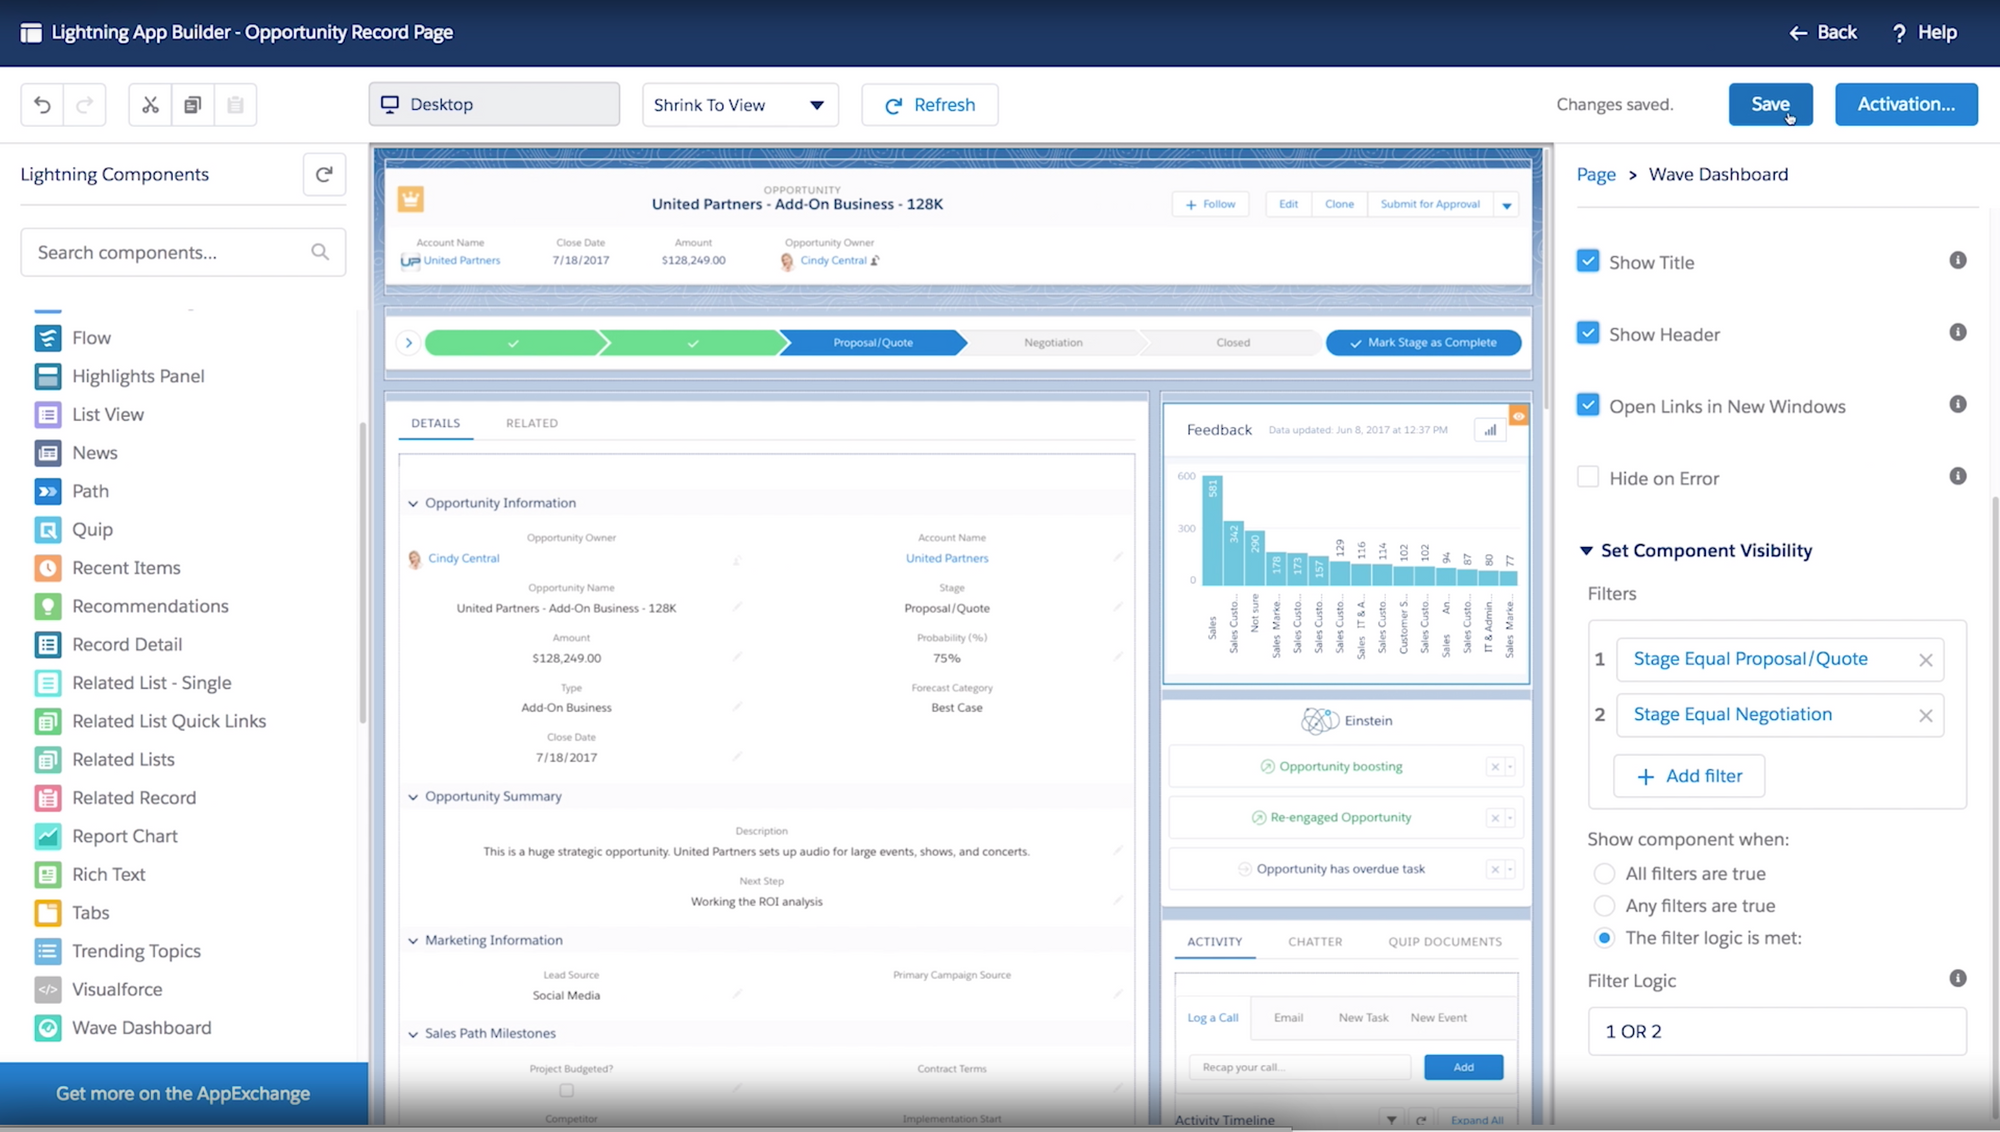Toggle the Hide on Error checkbox
The image size is (2000, 1132).
click(1587, 477)
